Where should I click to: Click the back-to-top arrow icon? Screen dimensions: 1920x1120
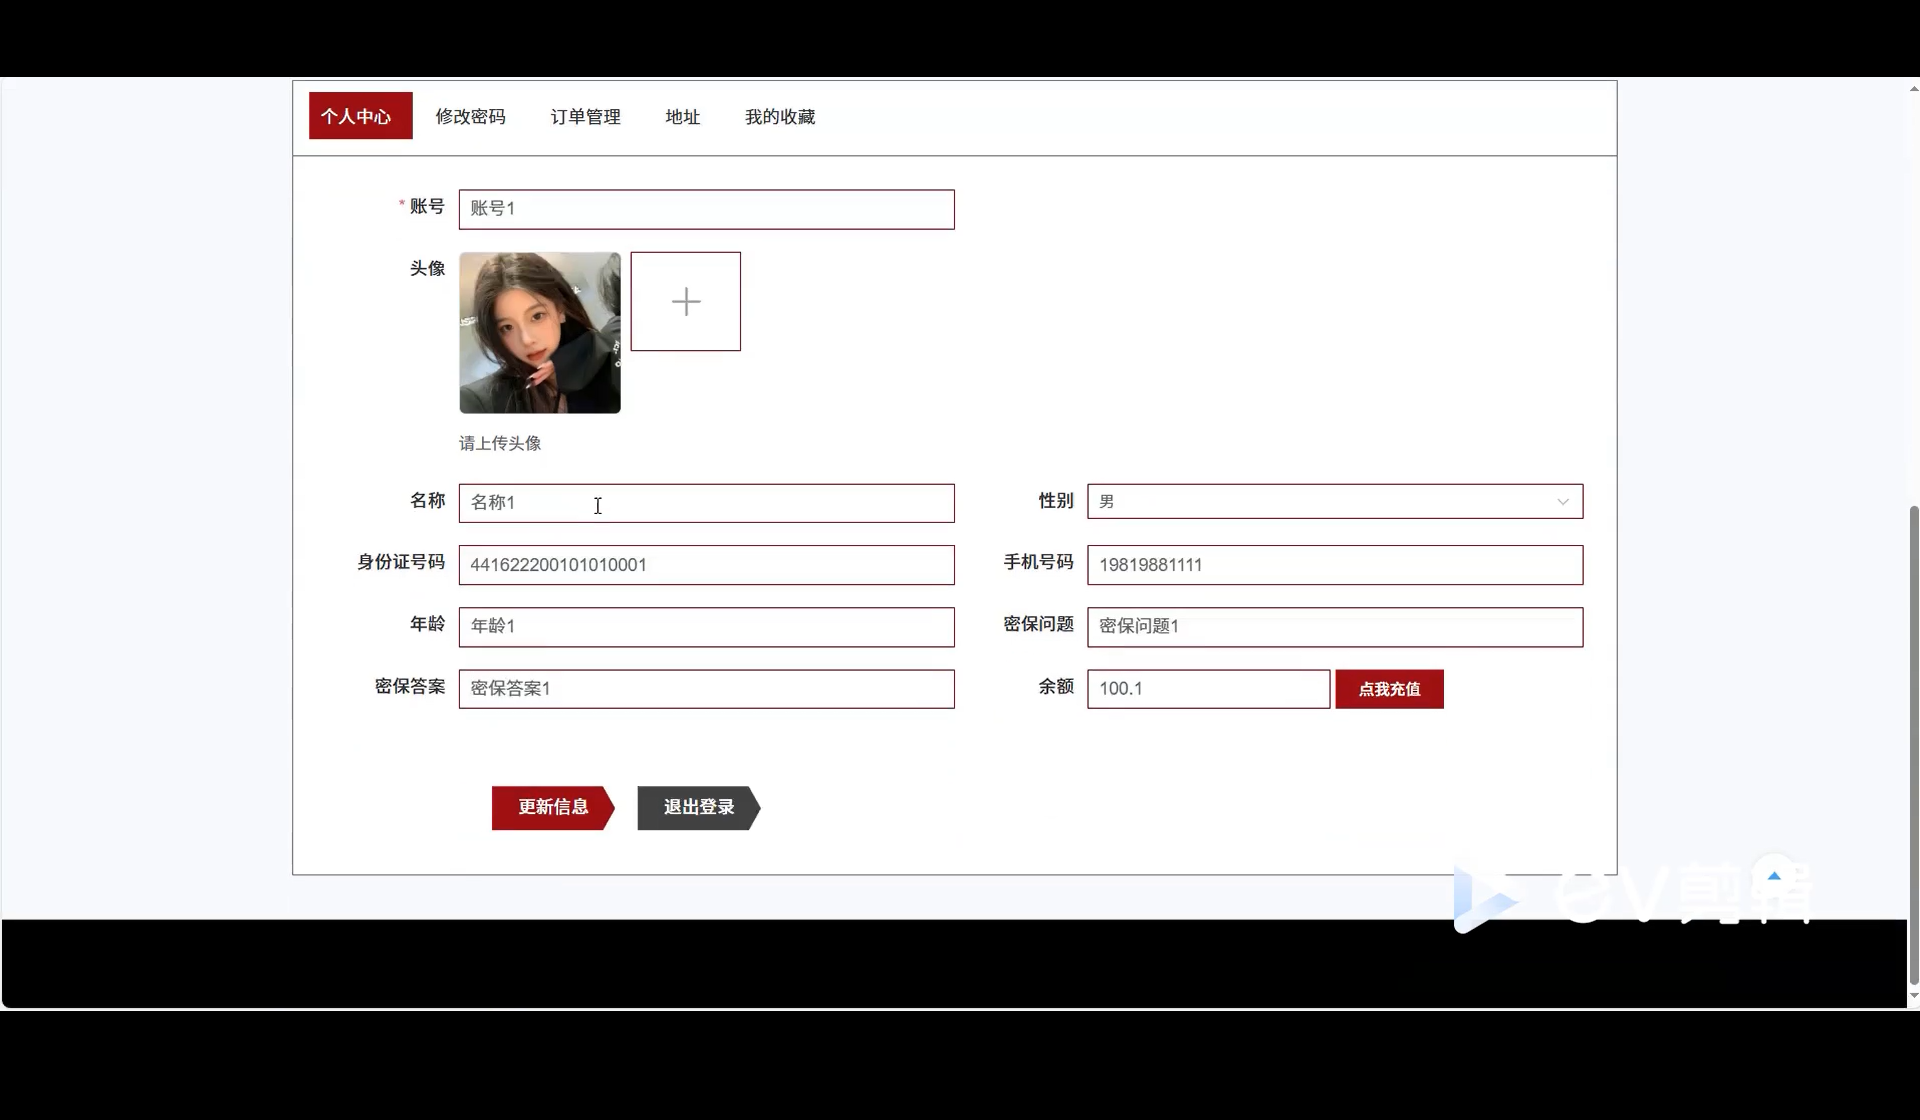pos(1774,876)
